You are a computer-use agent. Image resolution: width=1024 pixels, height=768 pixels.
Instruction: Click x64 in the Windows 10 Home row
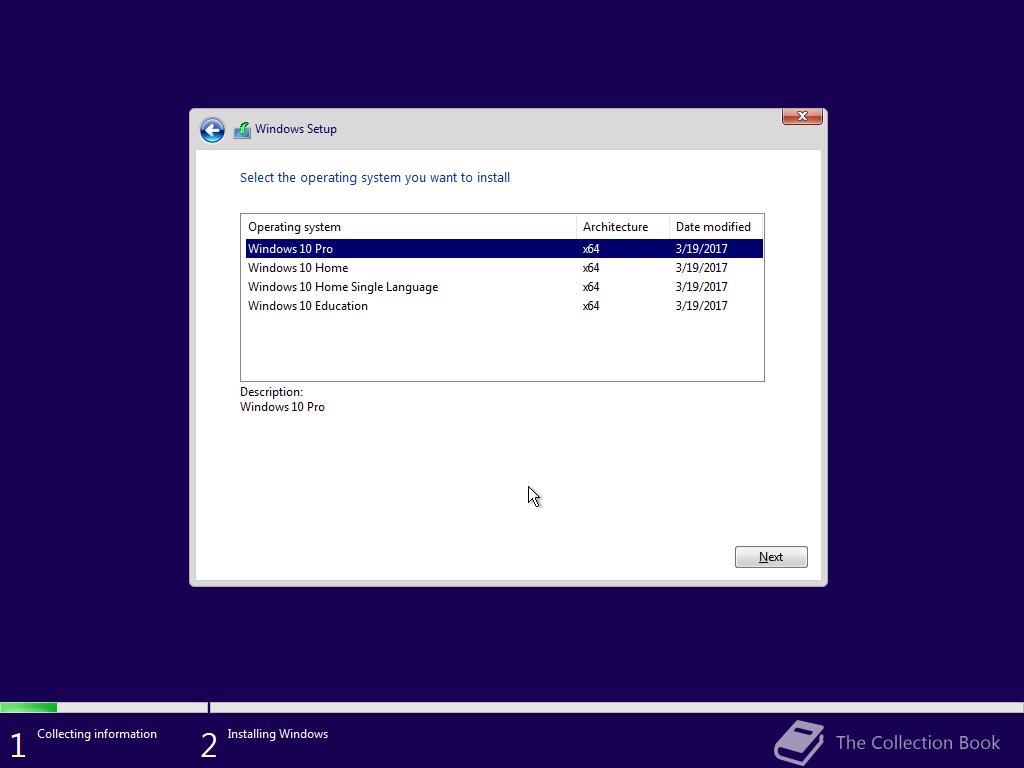tap(591, 268)
